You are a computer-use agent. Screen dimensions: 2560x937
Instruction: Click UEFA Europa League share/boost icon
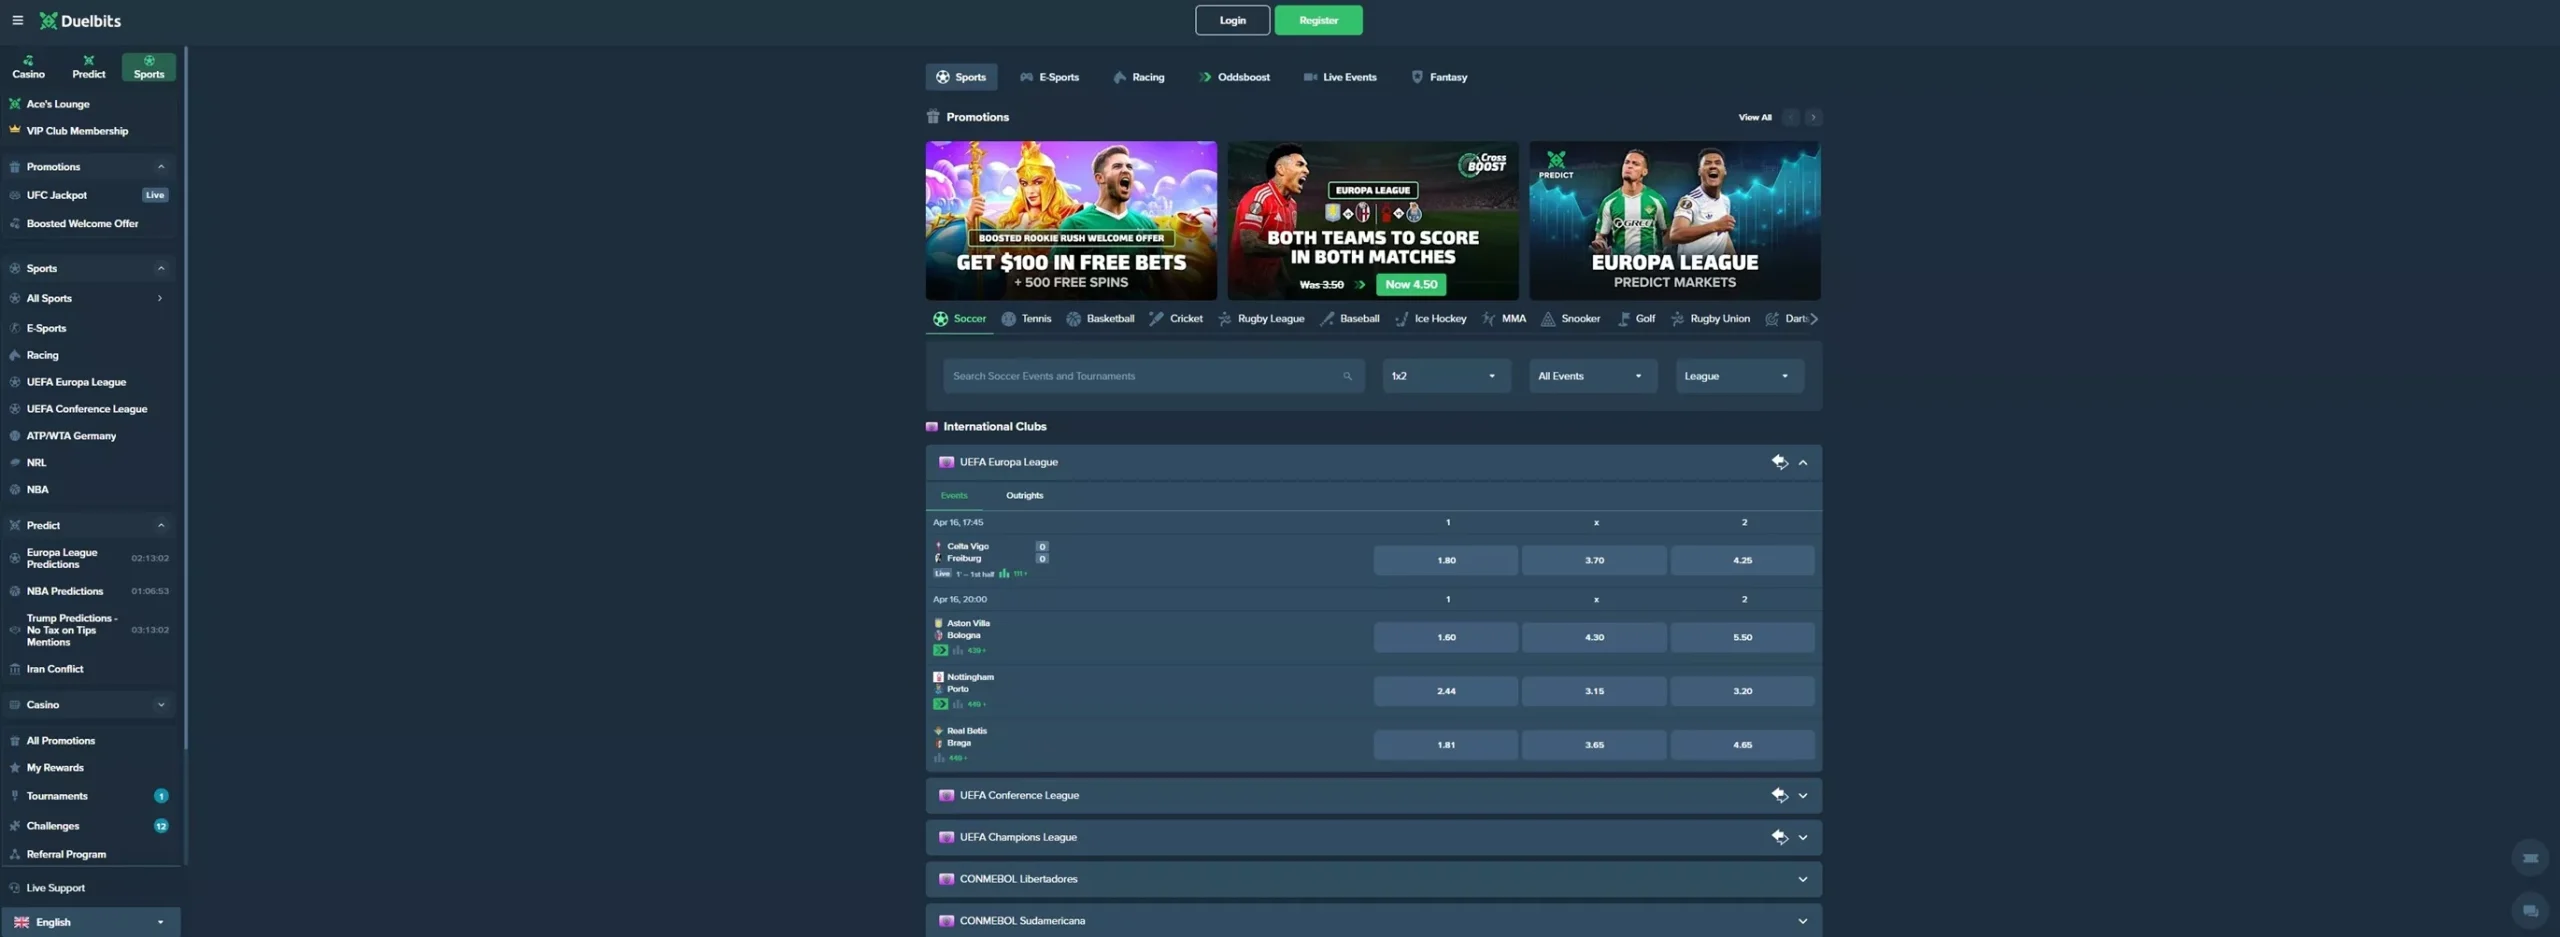coord(1779,461)
